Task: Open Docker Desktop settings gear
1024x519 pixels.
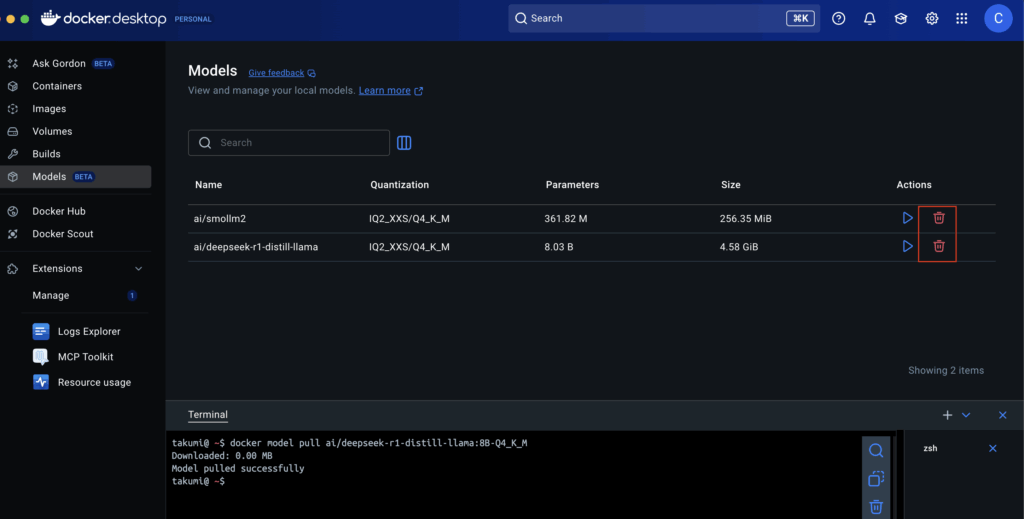Action: point(931,18)
